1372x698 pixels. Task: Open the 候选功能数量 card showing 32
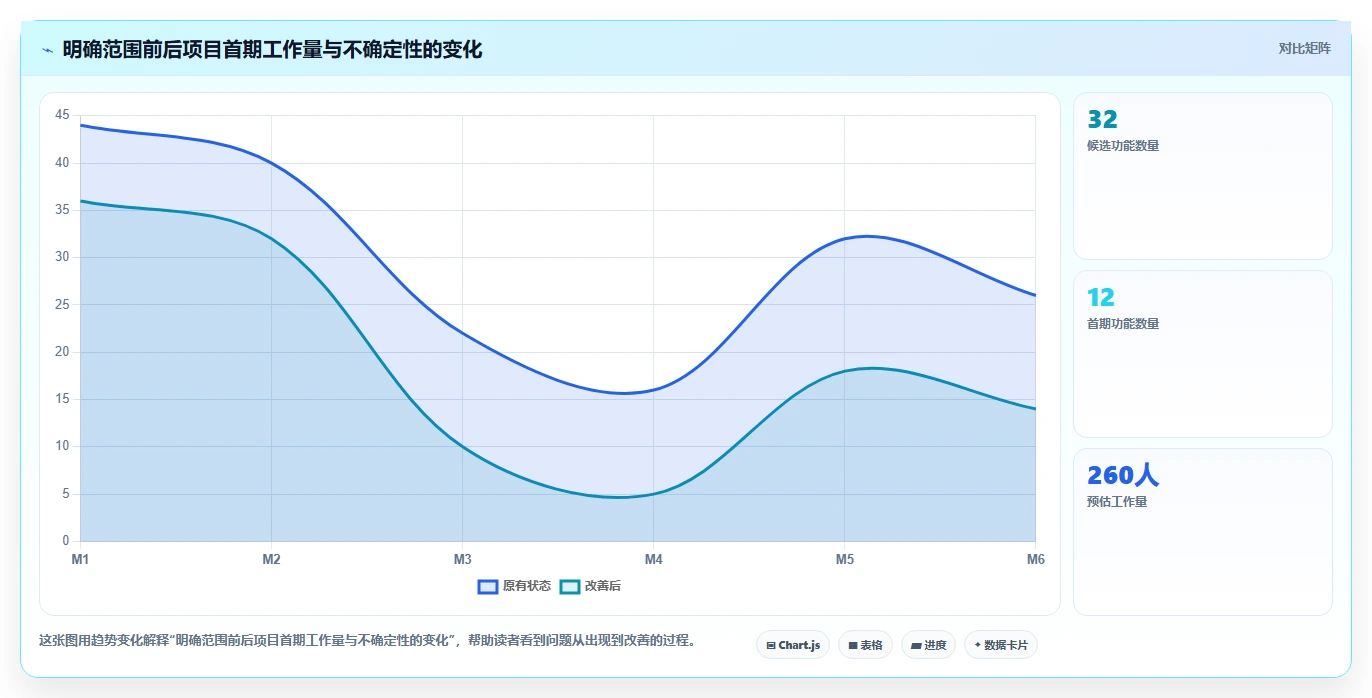(1202, 176)
